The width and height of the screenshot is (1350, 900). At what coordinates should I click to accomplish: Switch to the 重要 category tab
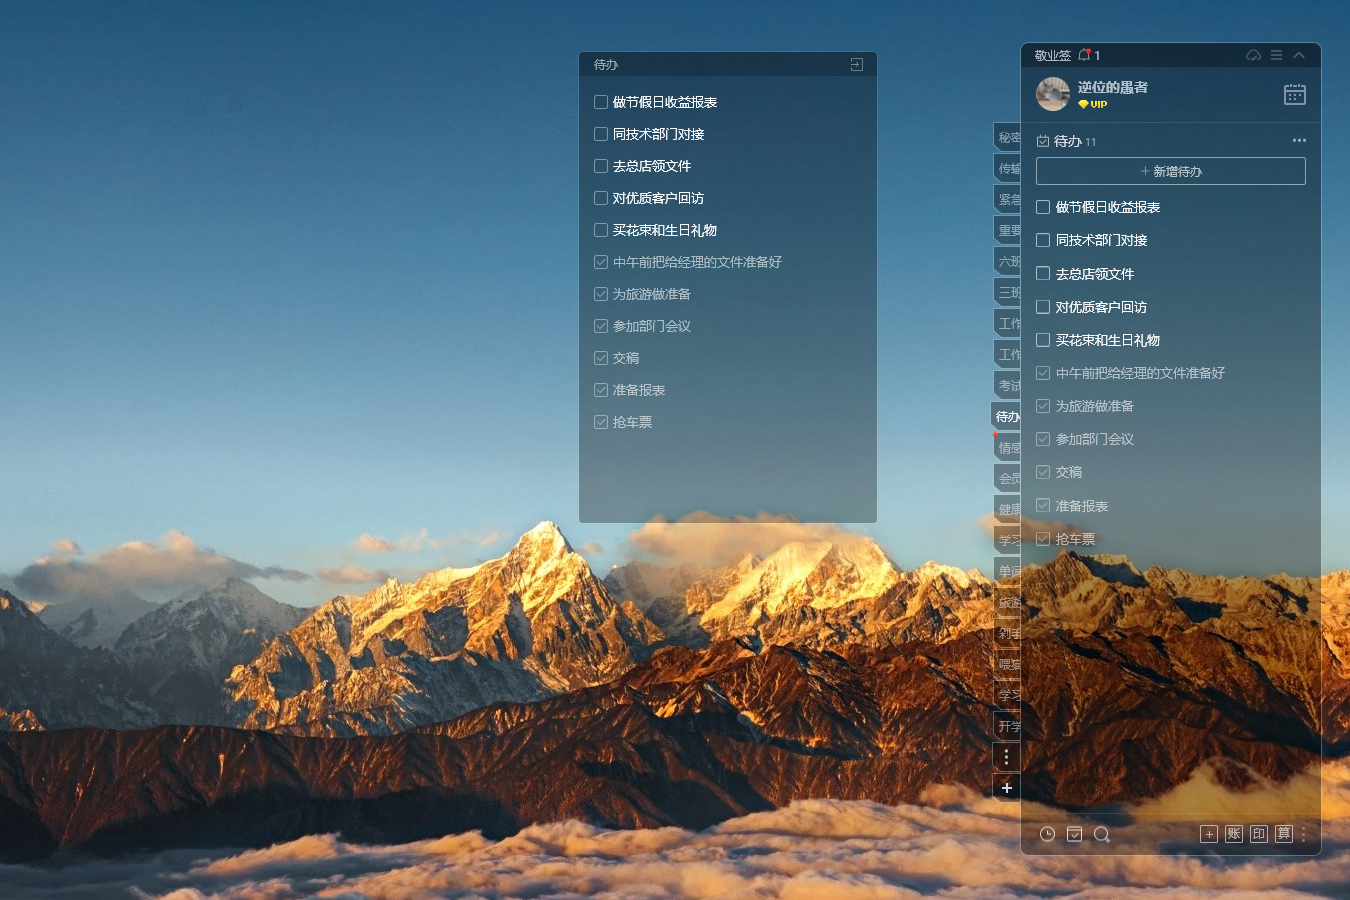pyautogui.click(x=1008, y=230)
